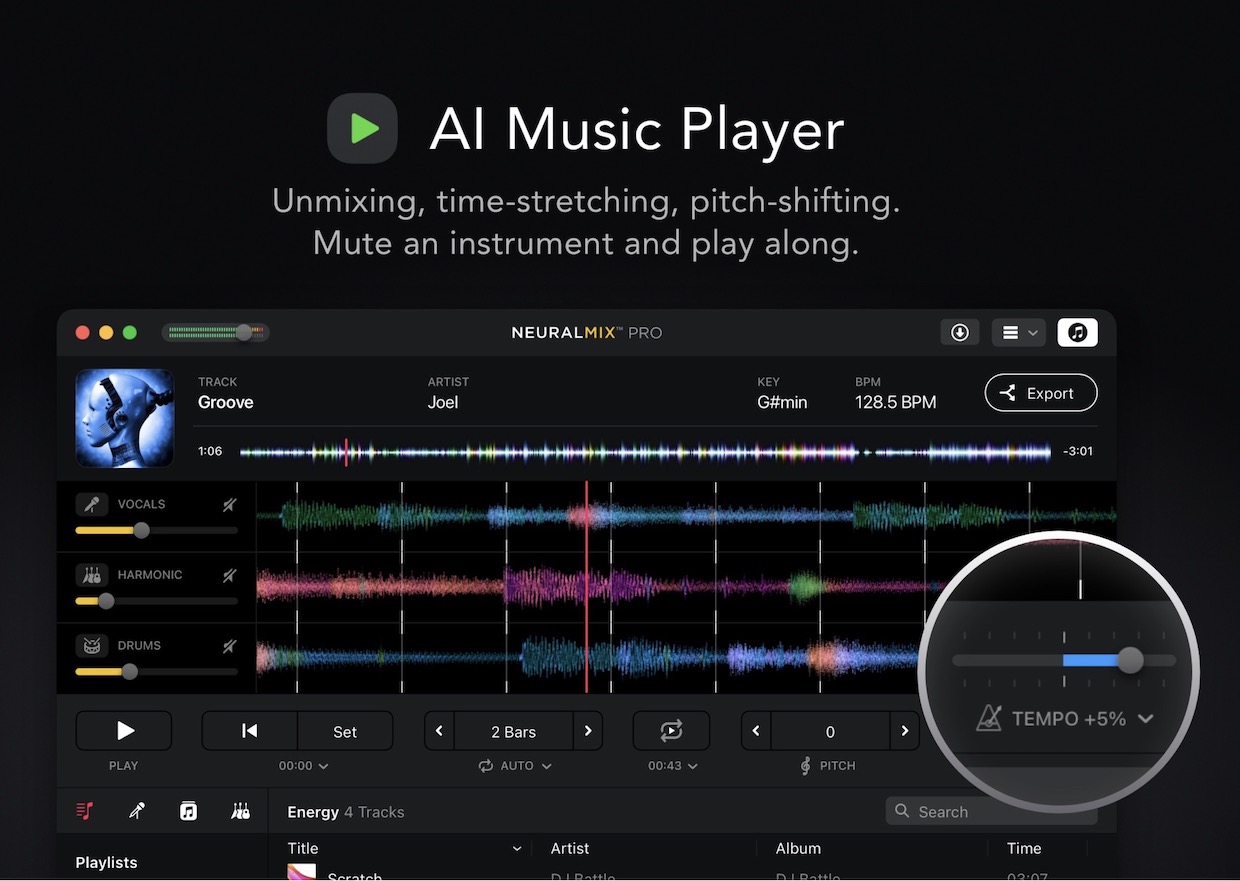The height and width of the screenshot is (881, 1240).
Task: Click the treble clef Pitch icon
Action: click(x=805, y=766)
